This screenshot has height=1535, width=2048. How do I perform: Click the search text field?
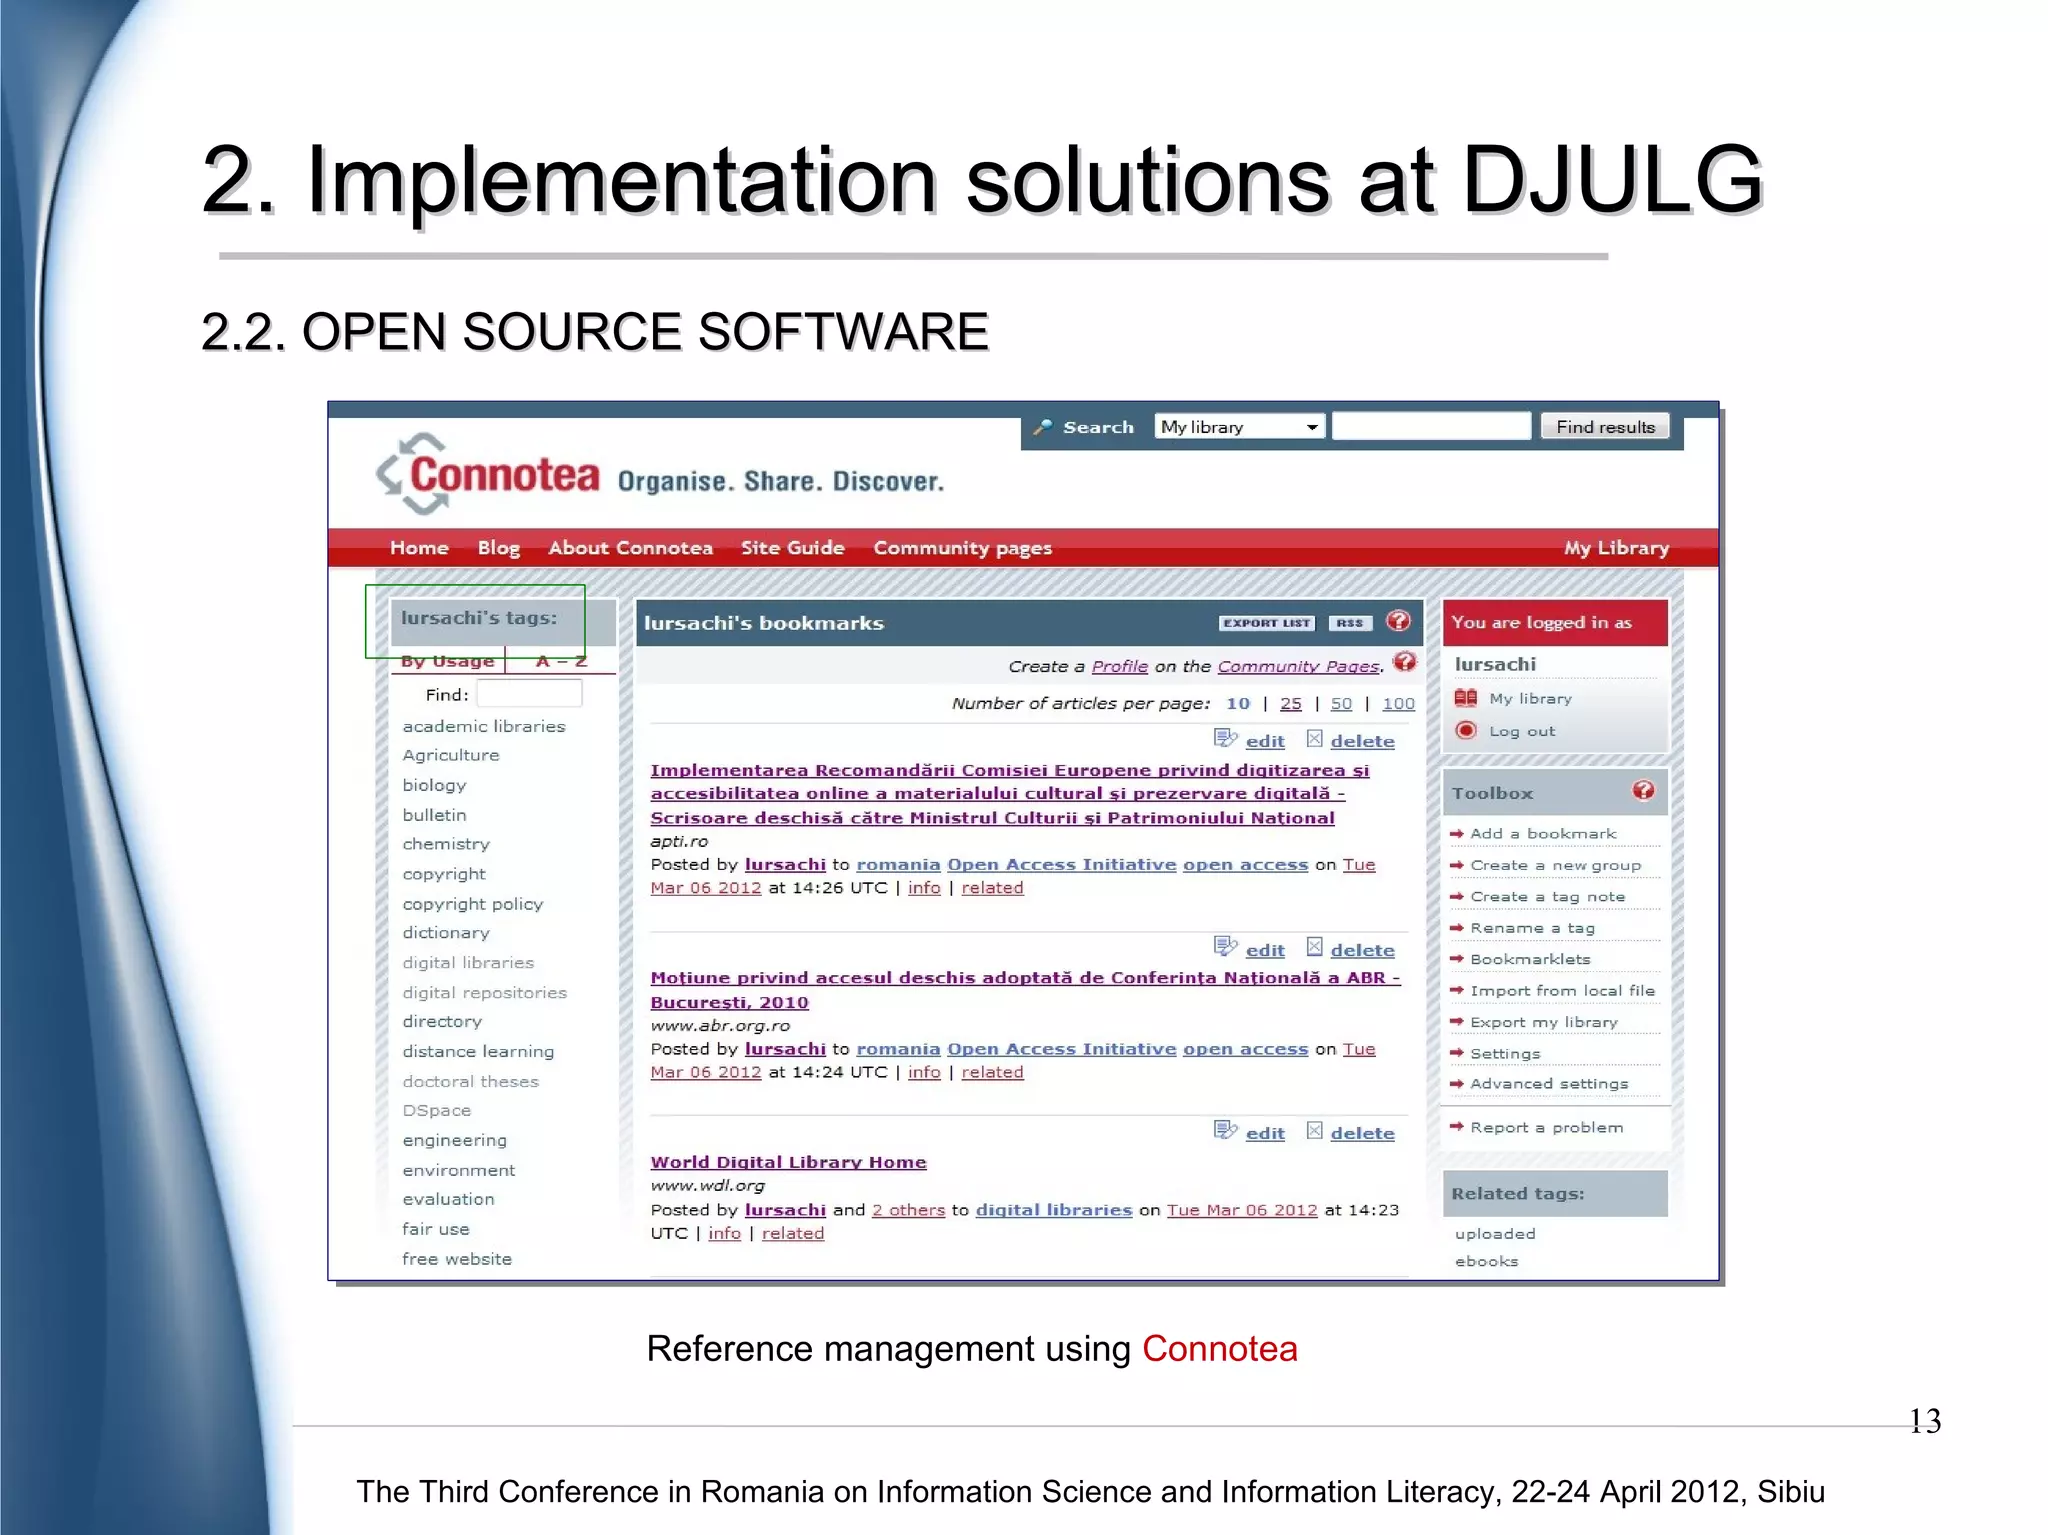[x=1431, y=426]
